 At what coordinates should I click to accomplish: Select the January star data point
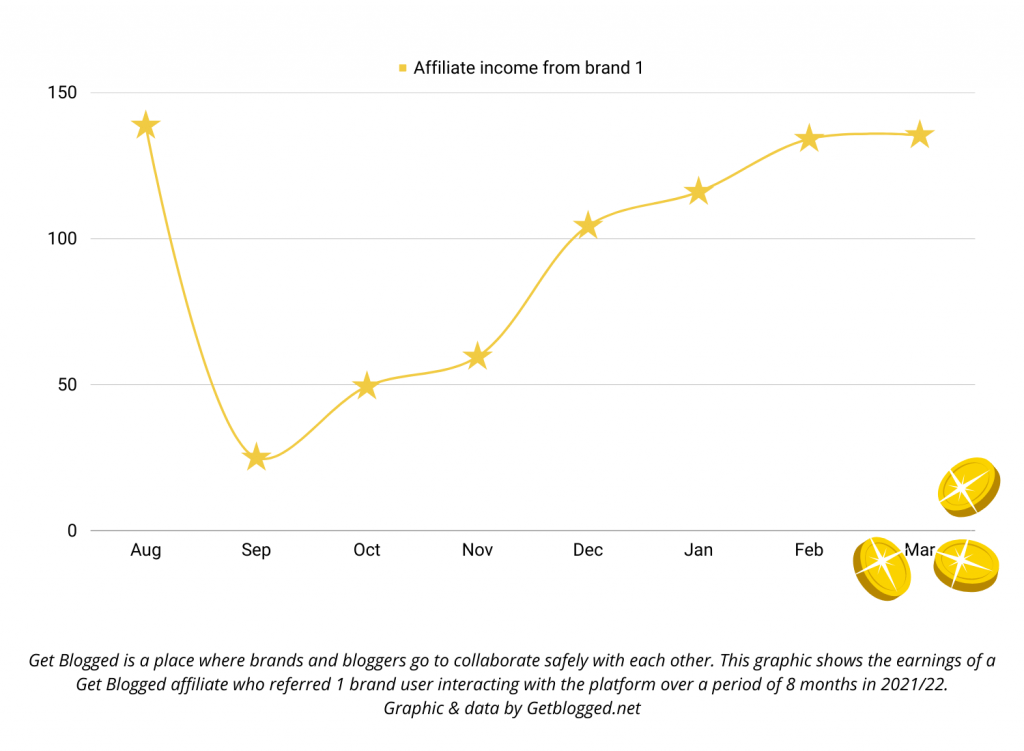698,192
